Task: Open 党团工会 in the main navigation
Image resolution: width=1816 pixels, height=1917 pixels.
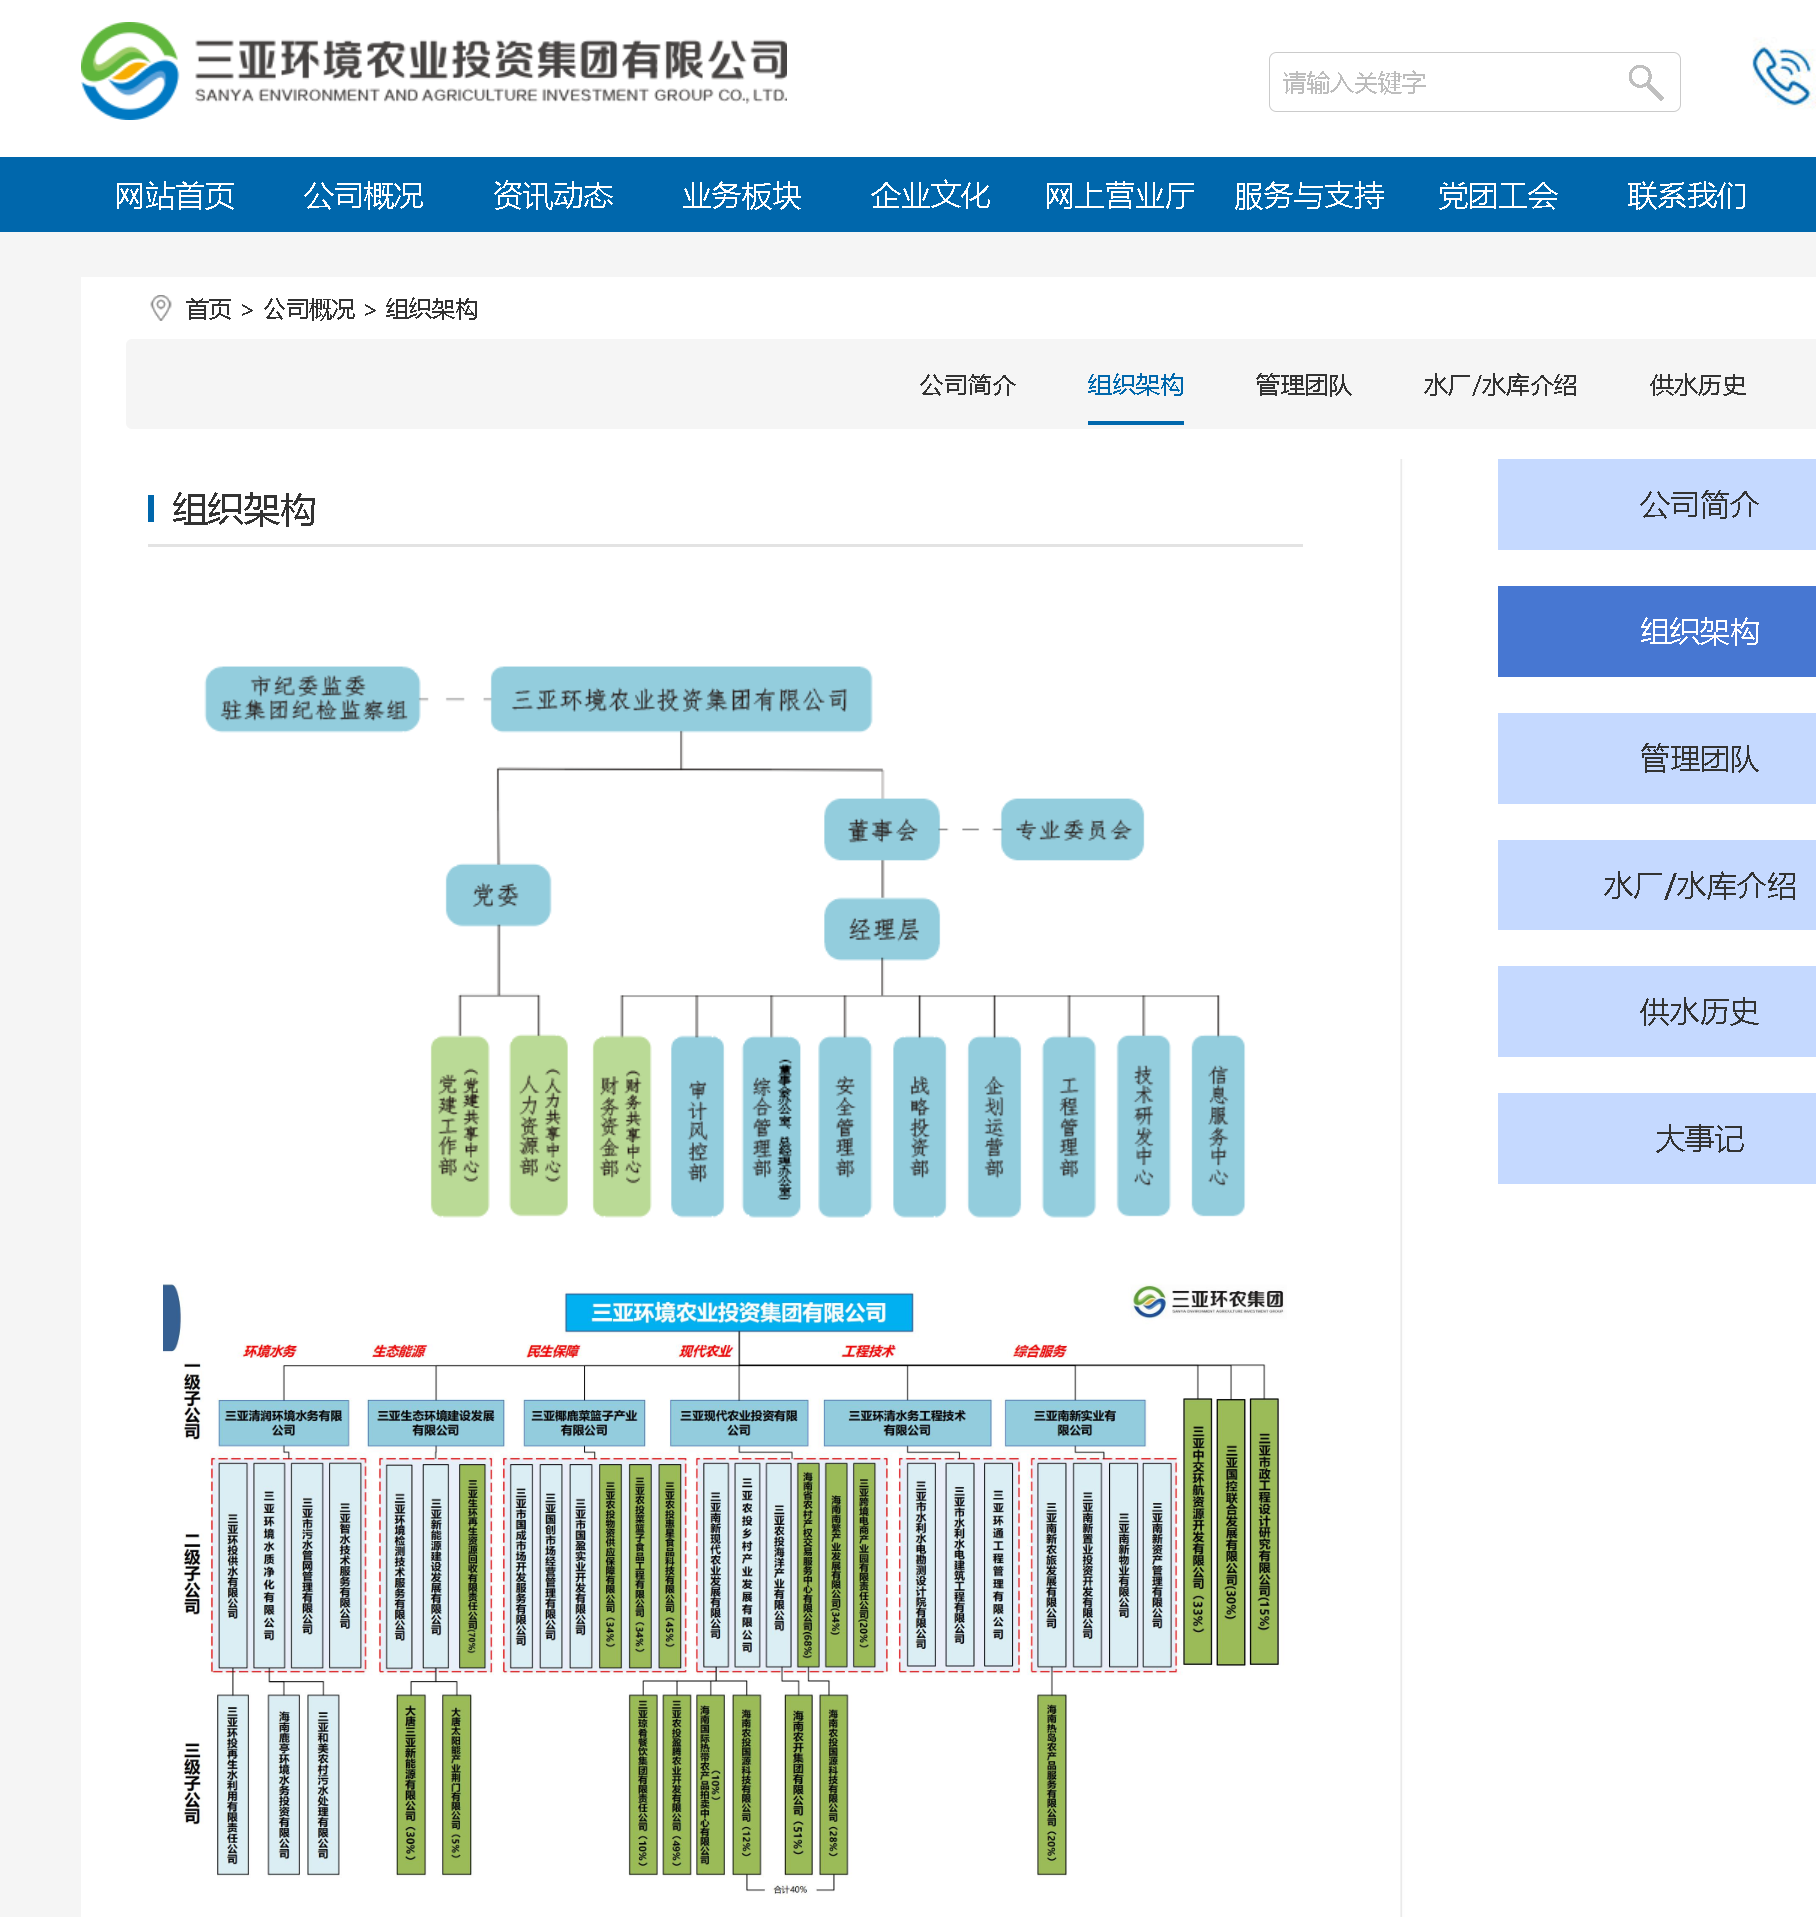Action: pyautogui.click(x=1498, y=195)
